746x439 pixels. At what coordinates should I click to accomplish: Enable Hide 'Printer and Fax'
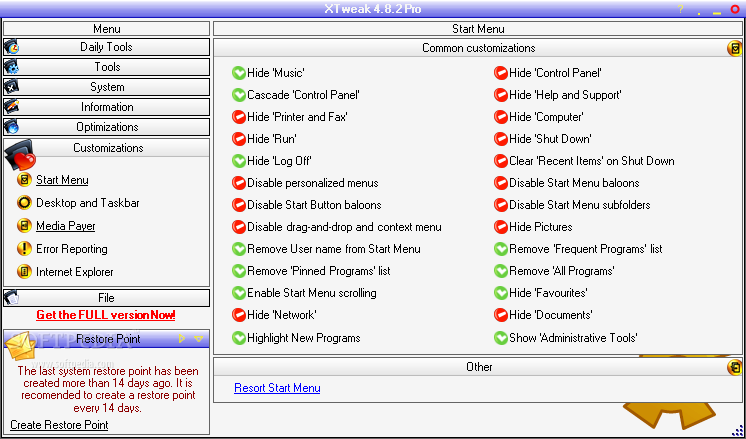click(x=238, y=117)
